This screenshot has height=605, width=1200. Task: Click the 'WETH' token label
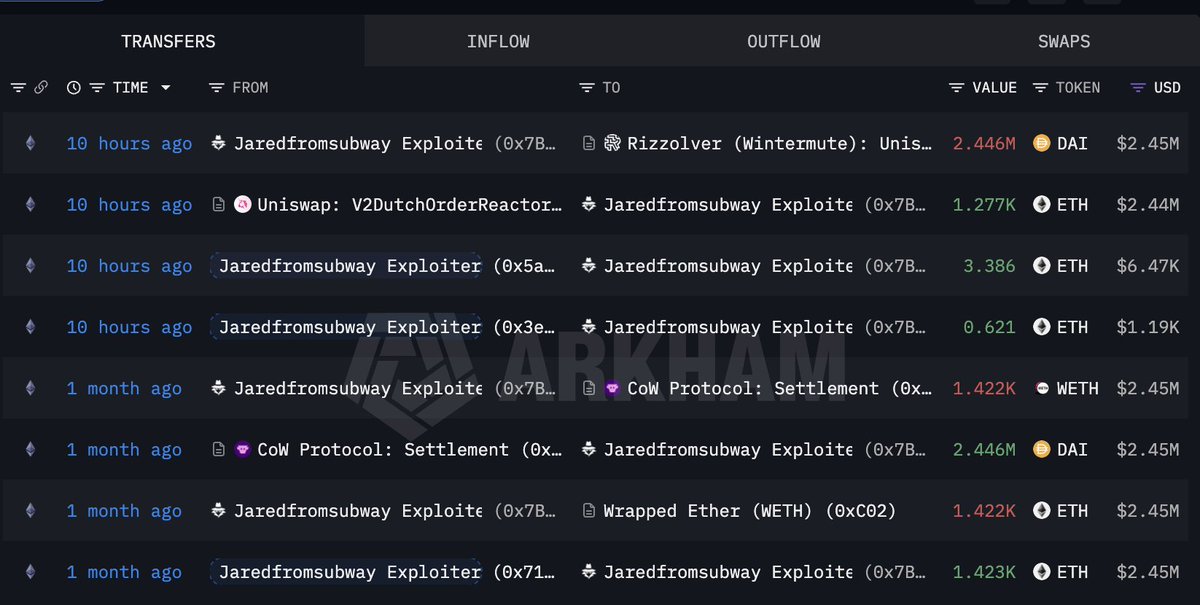(1077, 388)
